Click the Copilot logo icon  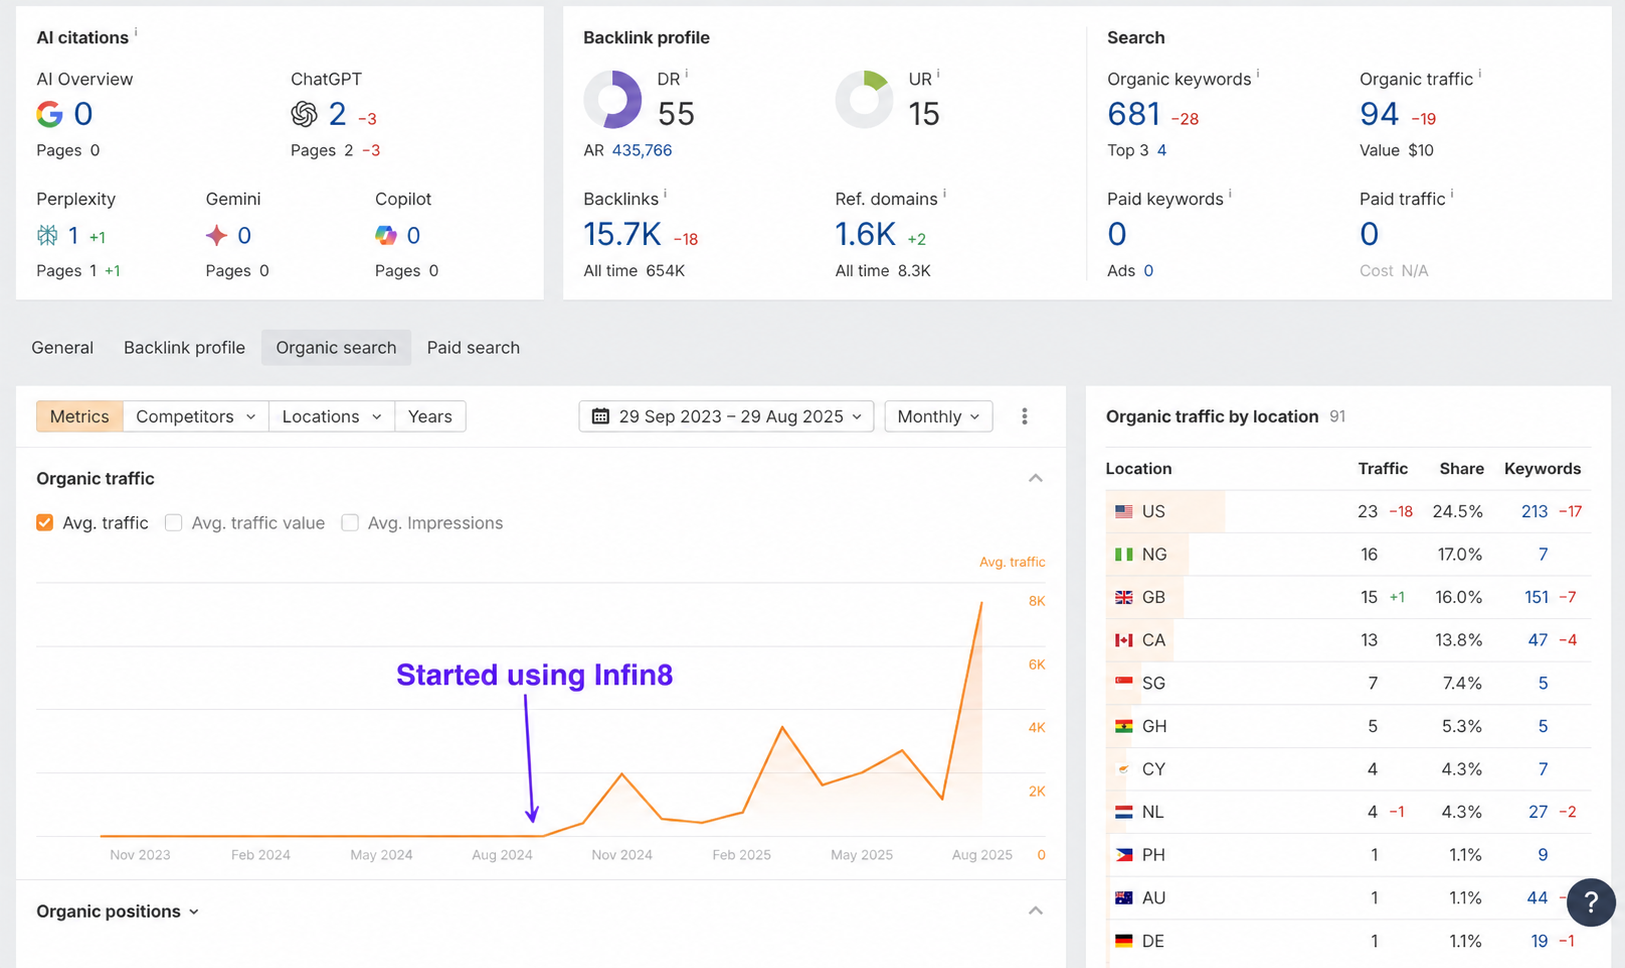(x=386, y=235)
